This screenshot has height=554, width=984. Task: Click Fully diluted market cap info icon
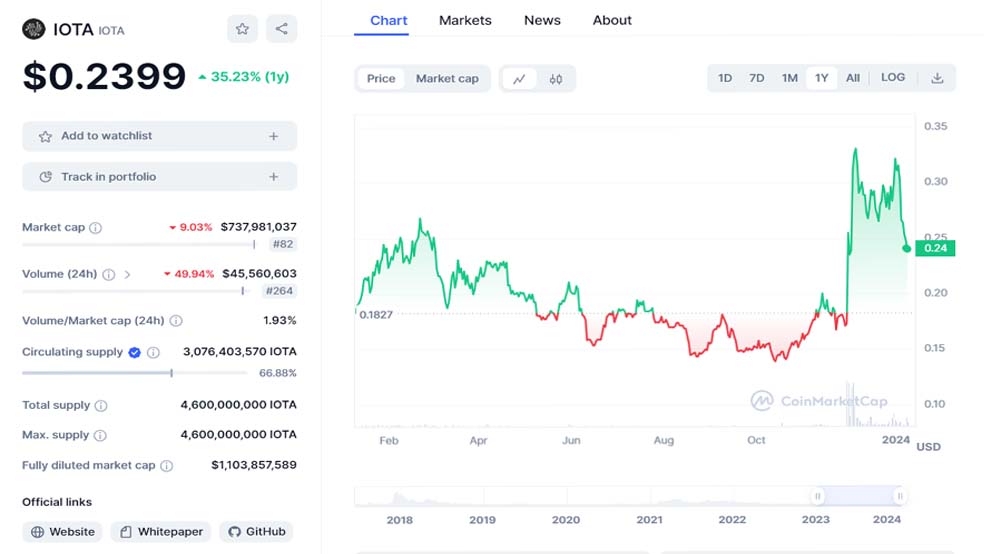[167, 466]
